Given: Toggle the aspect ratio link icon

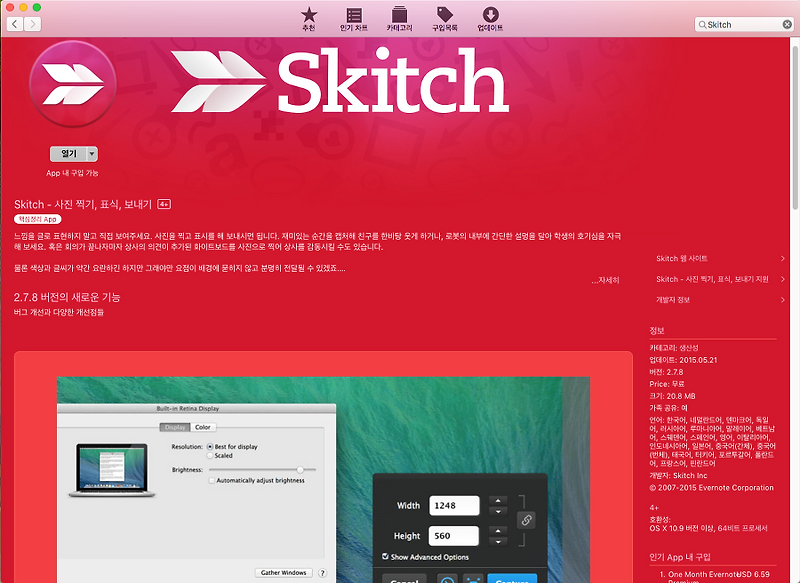Looking at the screenshot, I should [x=526, y=520].
